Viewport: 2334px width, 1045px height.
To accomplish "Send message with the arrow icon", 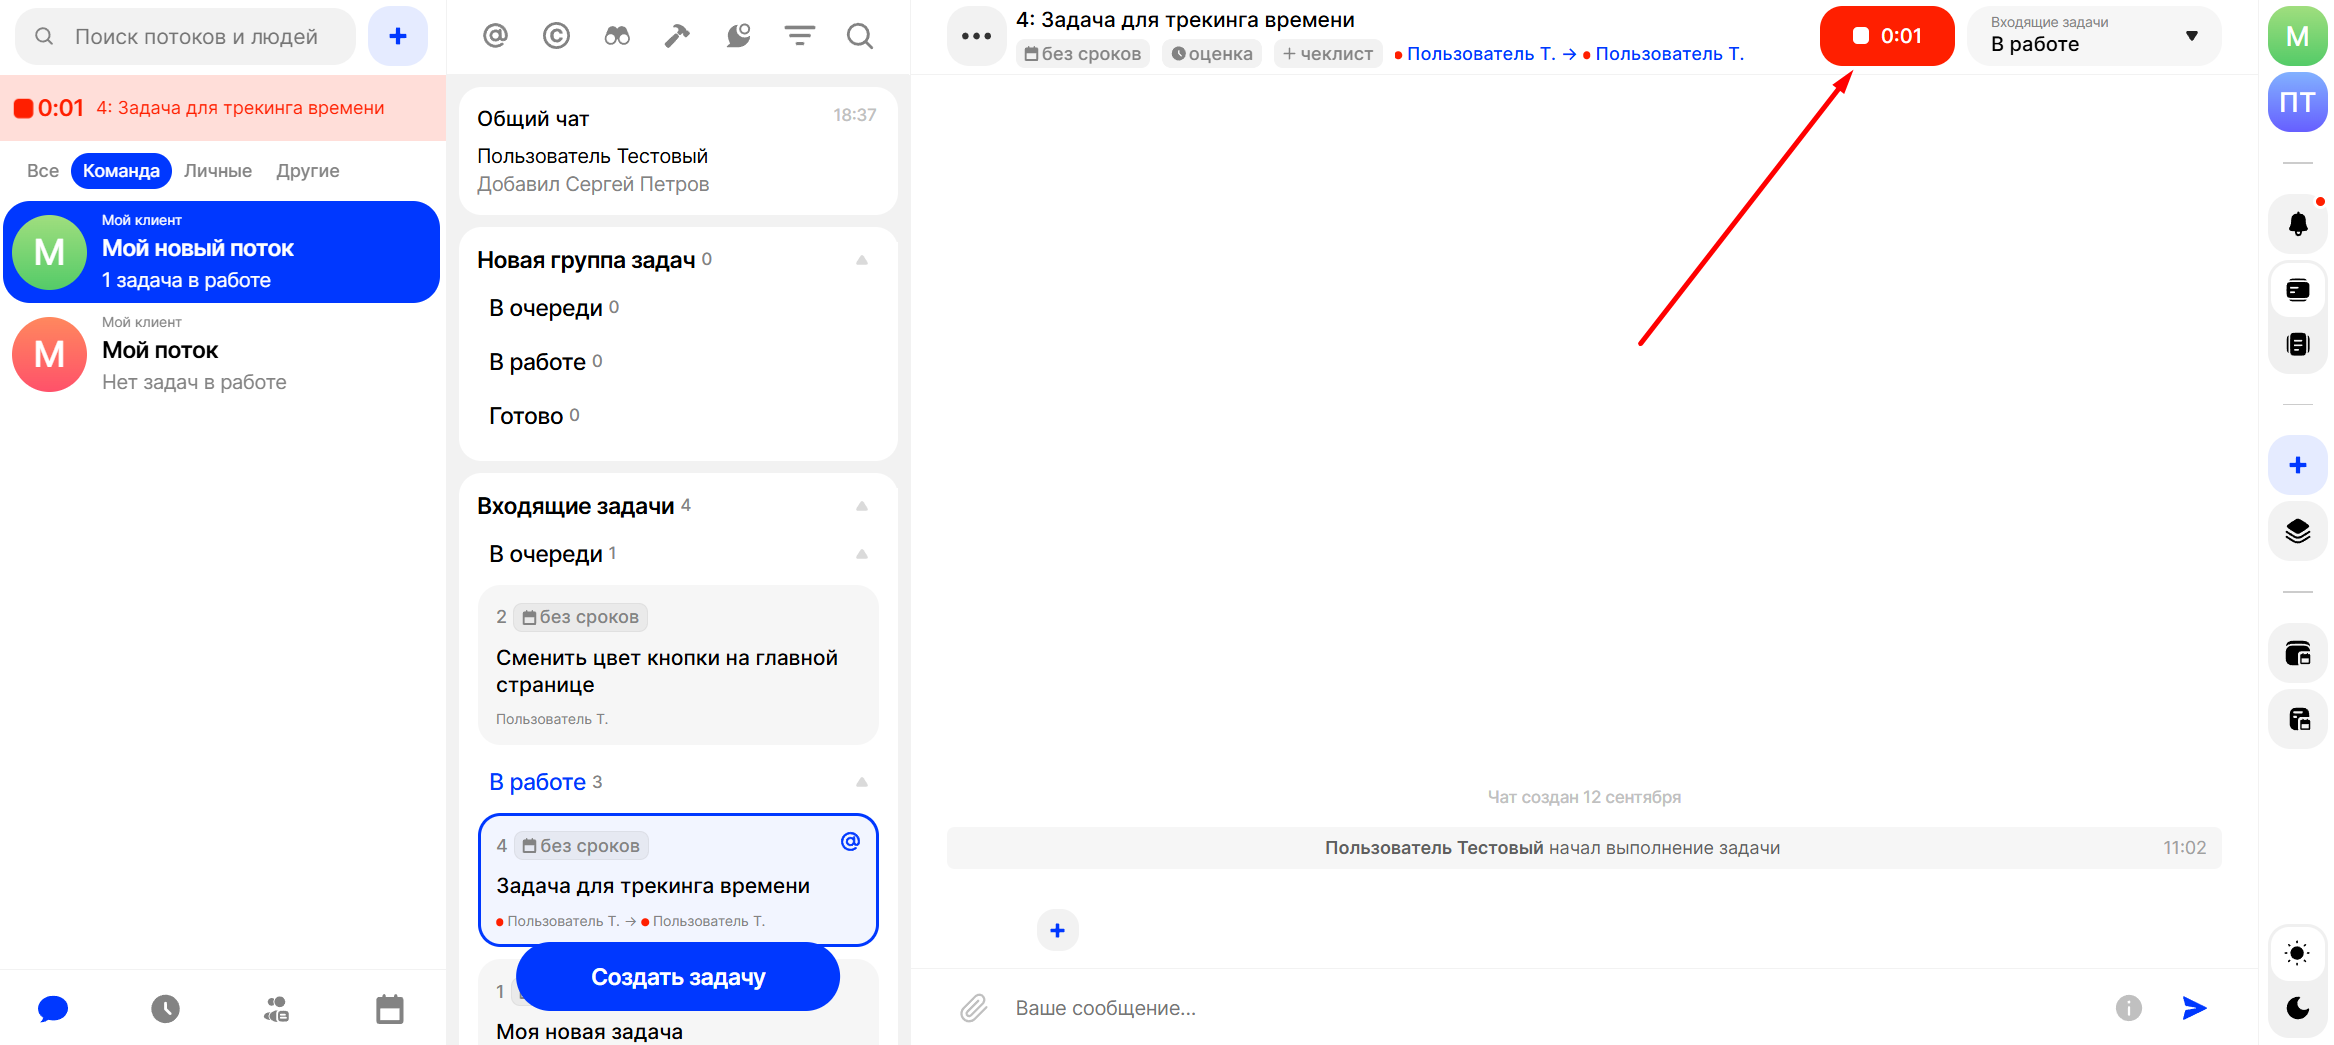I will [2194, 1008].
